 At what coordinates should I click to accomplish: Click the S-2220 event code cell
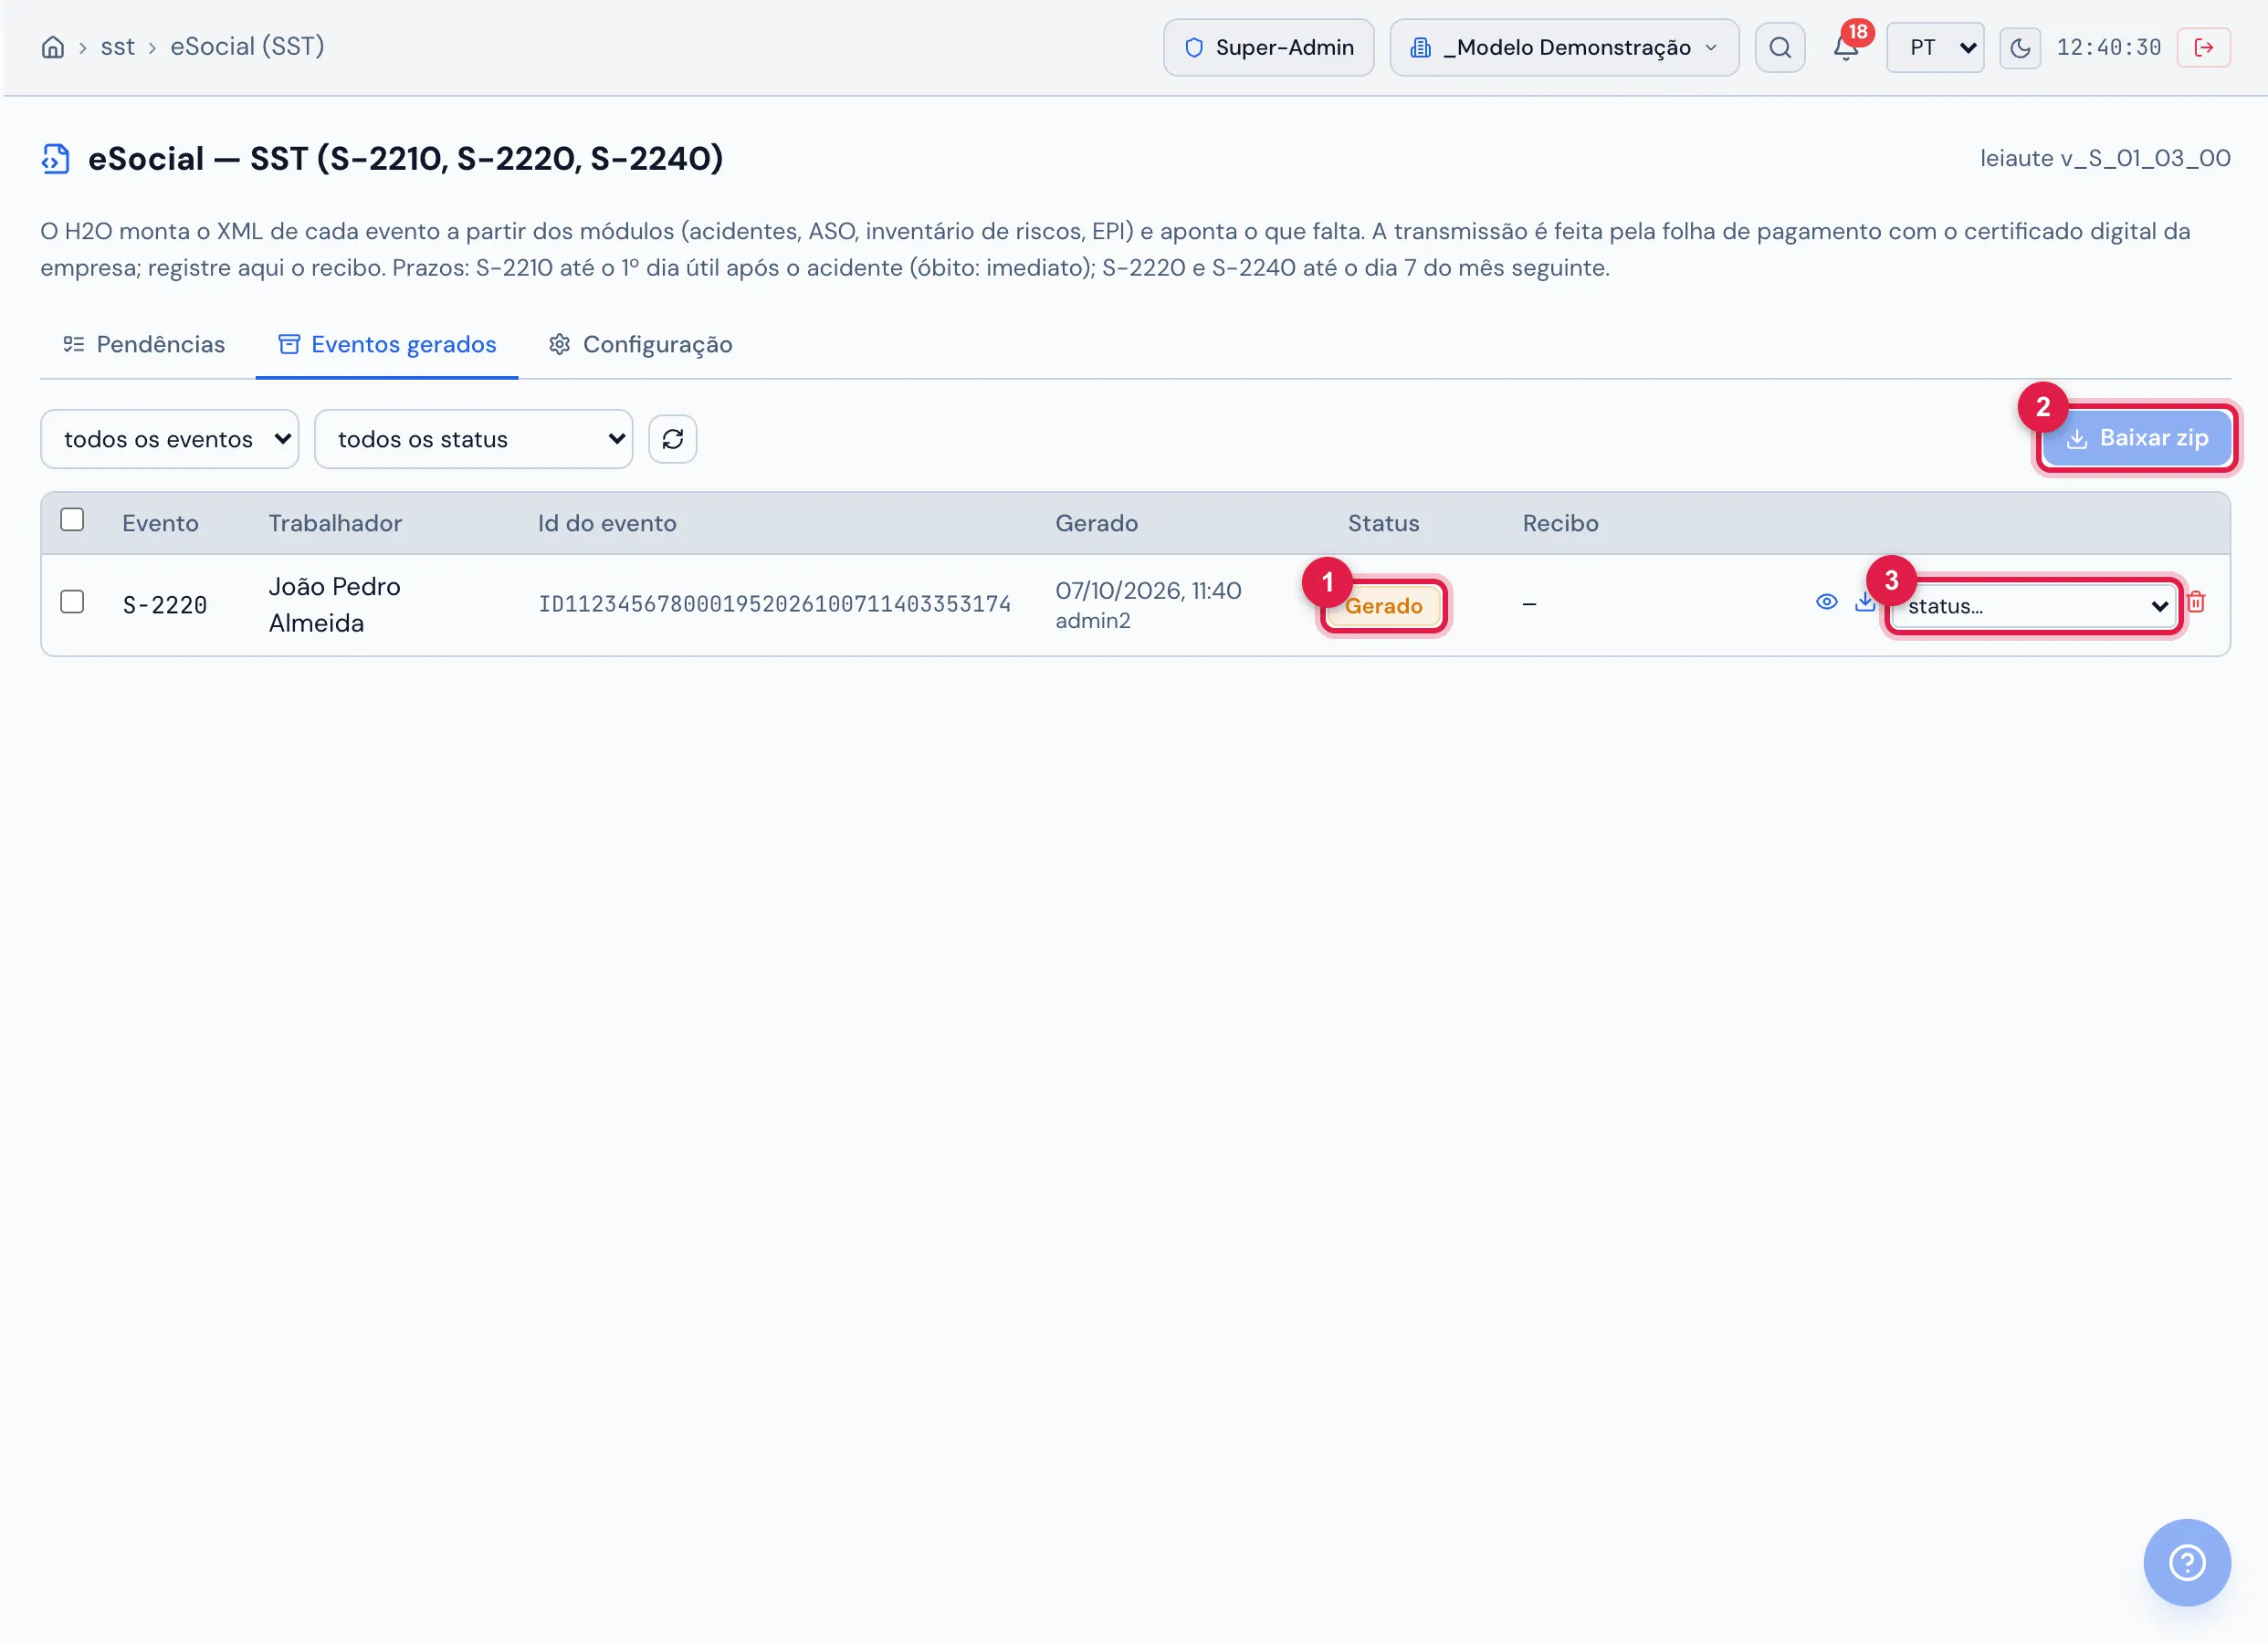click(165, 605)
